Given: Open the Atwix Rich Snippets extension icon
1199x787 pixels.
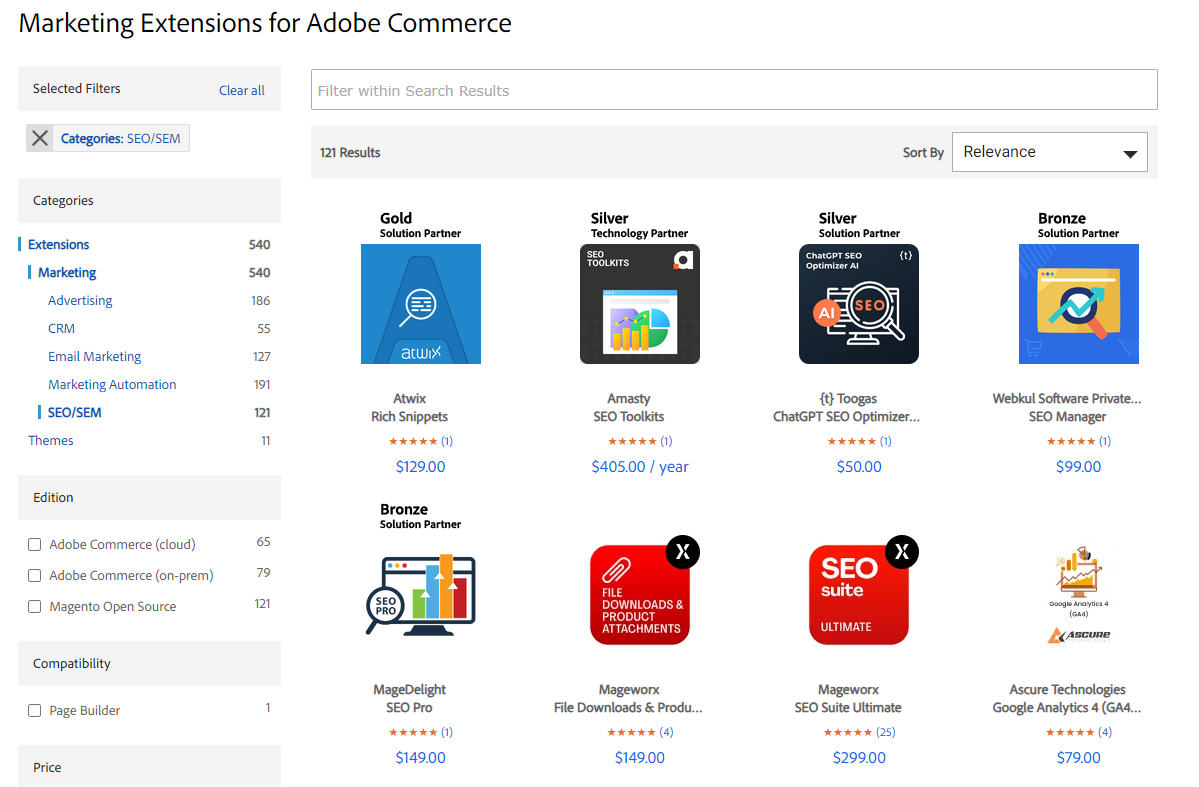Looking at the screenshot, I should pos(421,304).
